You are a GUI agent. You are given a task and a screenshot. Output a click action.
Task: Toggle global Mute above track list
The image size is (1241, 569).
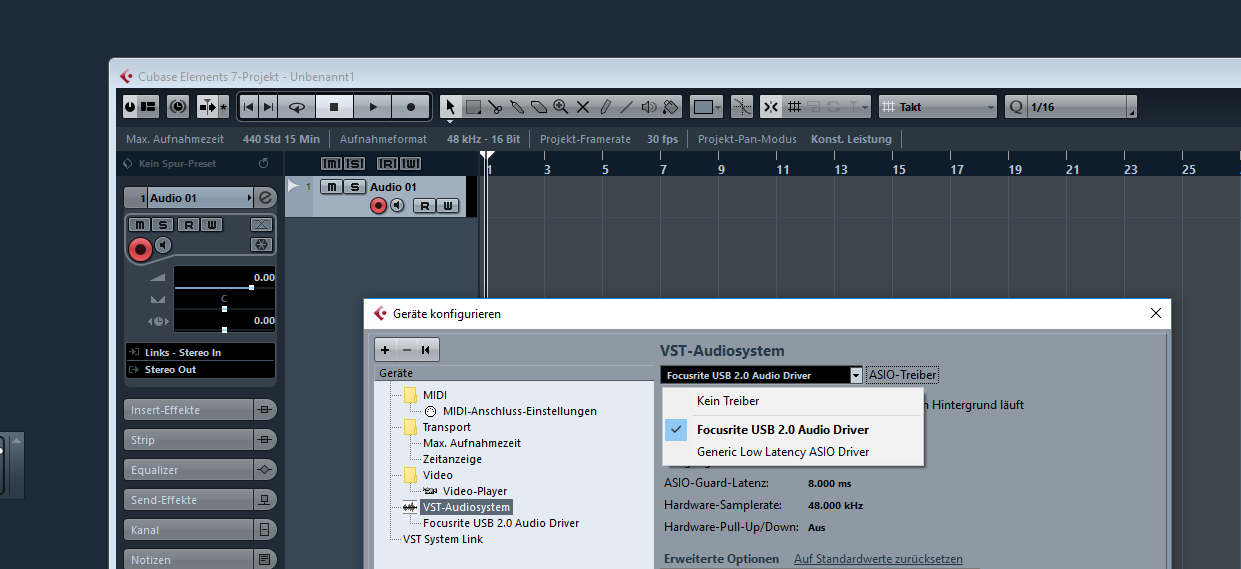pos(331,164)
